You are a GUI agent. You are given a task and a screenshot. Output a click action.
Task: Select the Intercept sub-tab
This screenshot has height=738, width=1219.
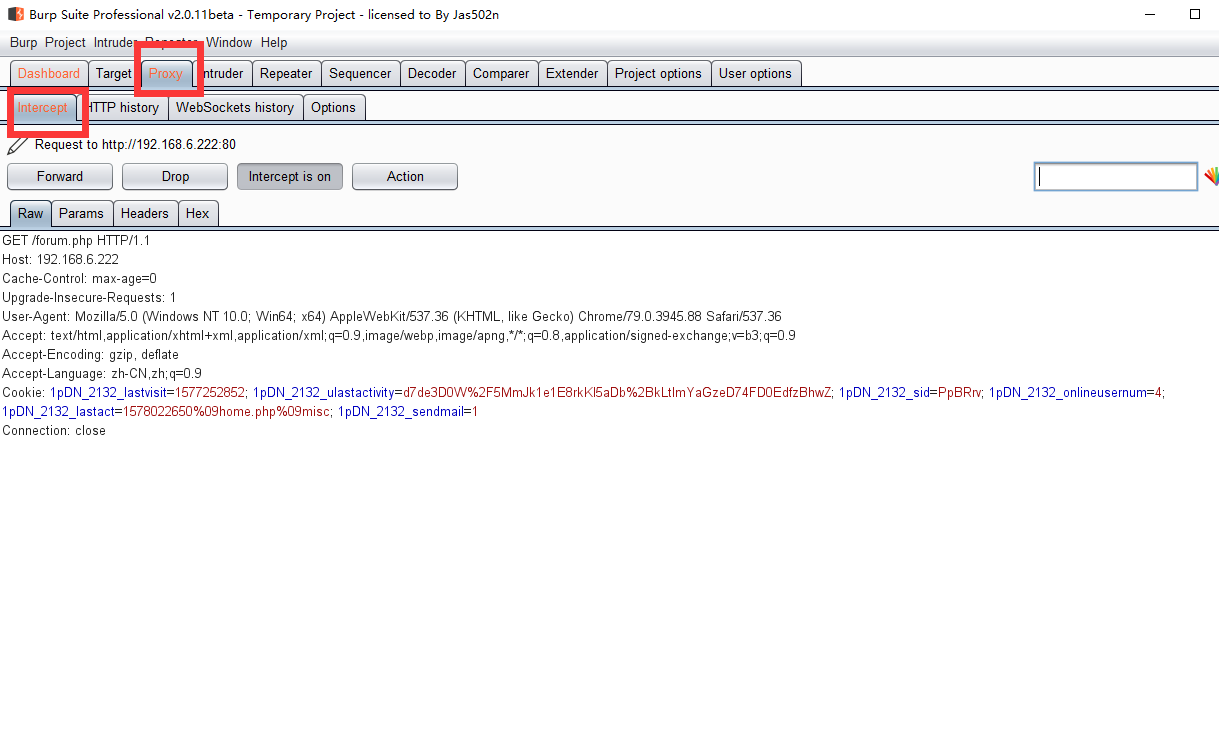[42, 108]
